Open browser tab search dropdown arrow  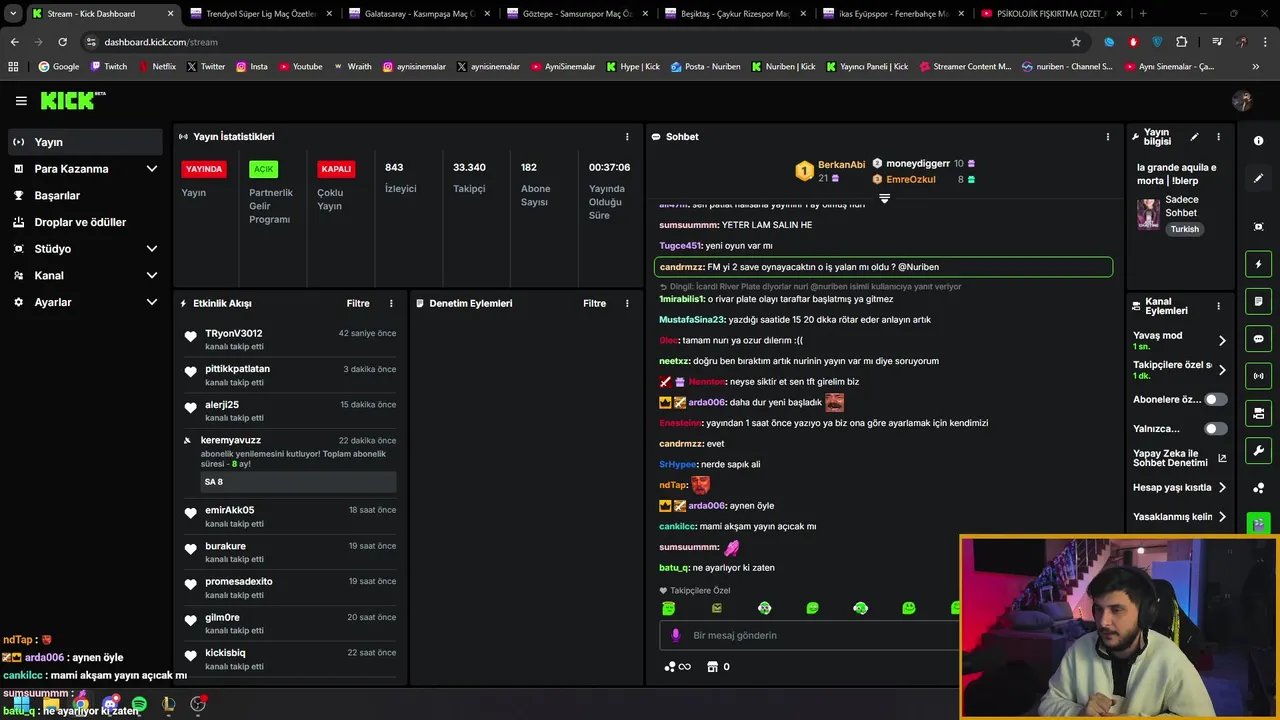13,14
